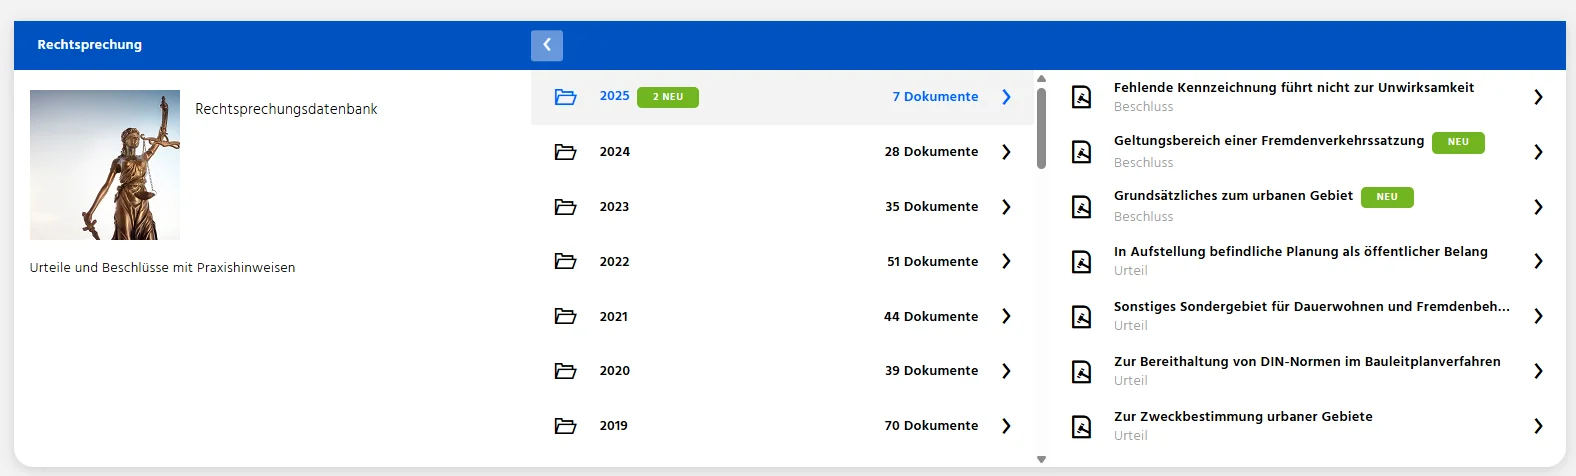Image resolution: width=1576 pixels, height=476 pixels.
Task: Click the back arrow button in header
Action: pos(546,45)
